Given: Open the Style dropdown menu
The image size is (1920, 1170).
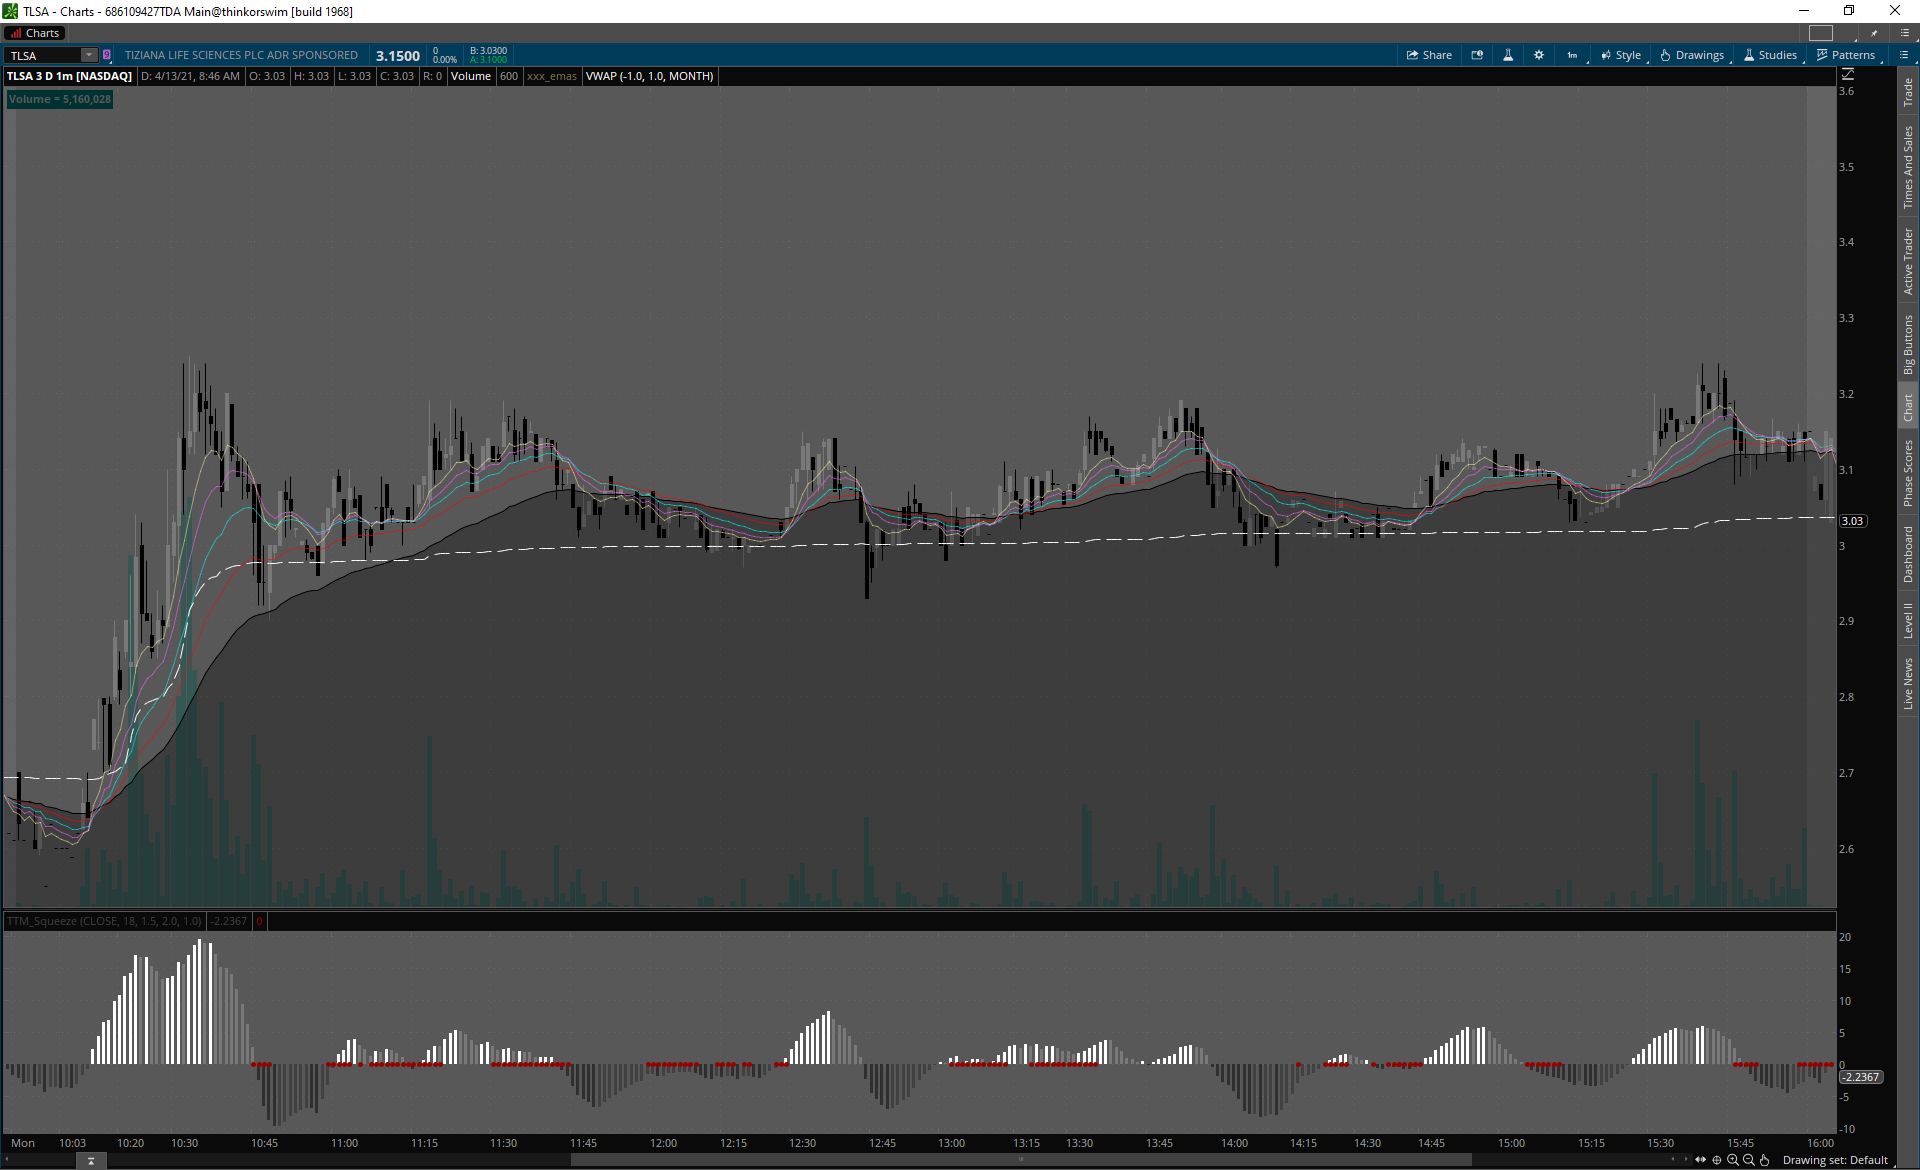Looking at the screenshot, I should click(x=1621, y=55).
